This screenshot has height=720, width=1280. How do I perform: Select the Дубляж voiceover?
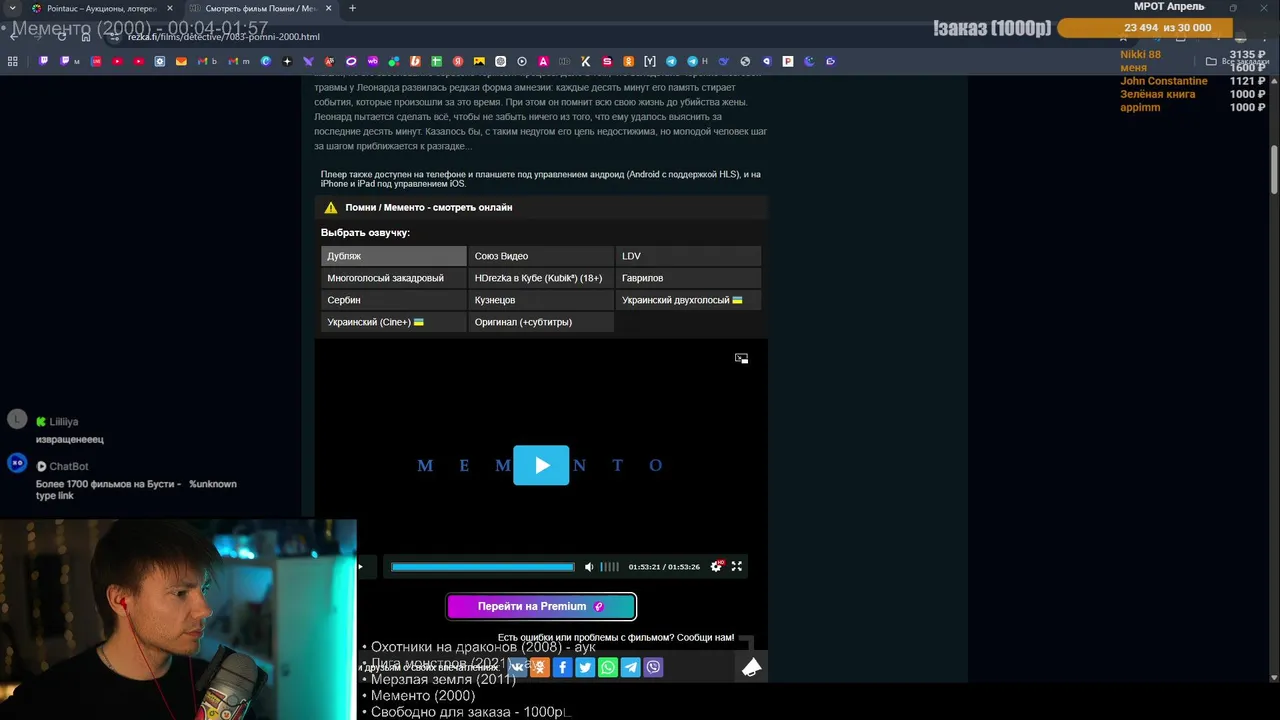coord(393,256)
